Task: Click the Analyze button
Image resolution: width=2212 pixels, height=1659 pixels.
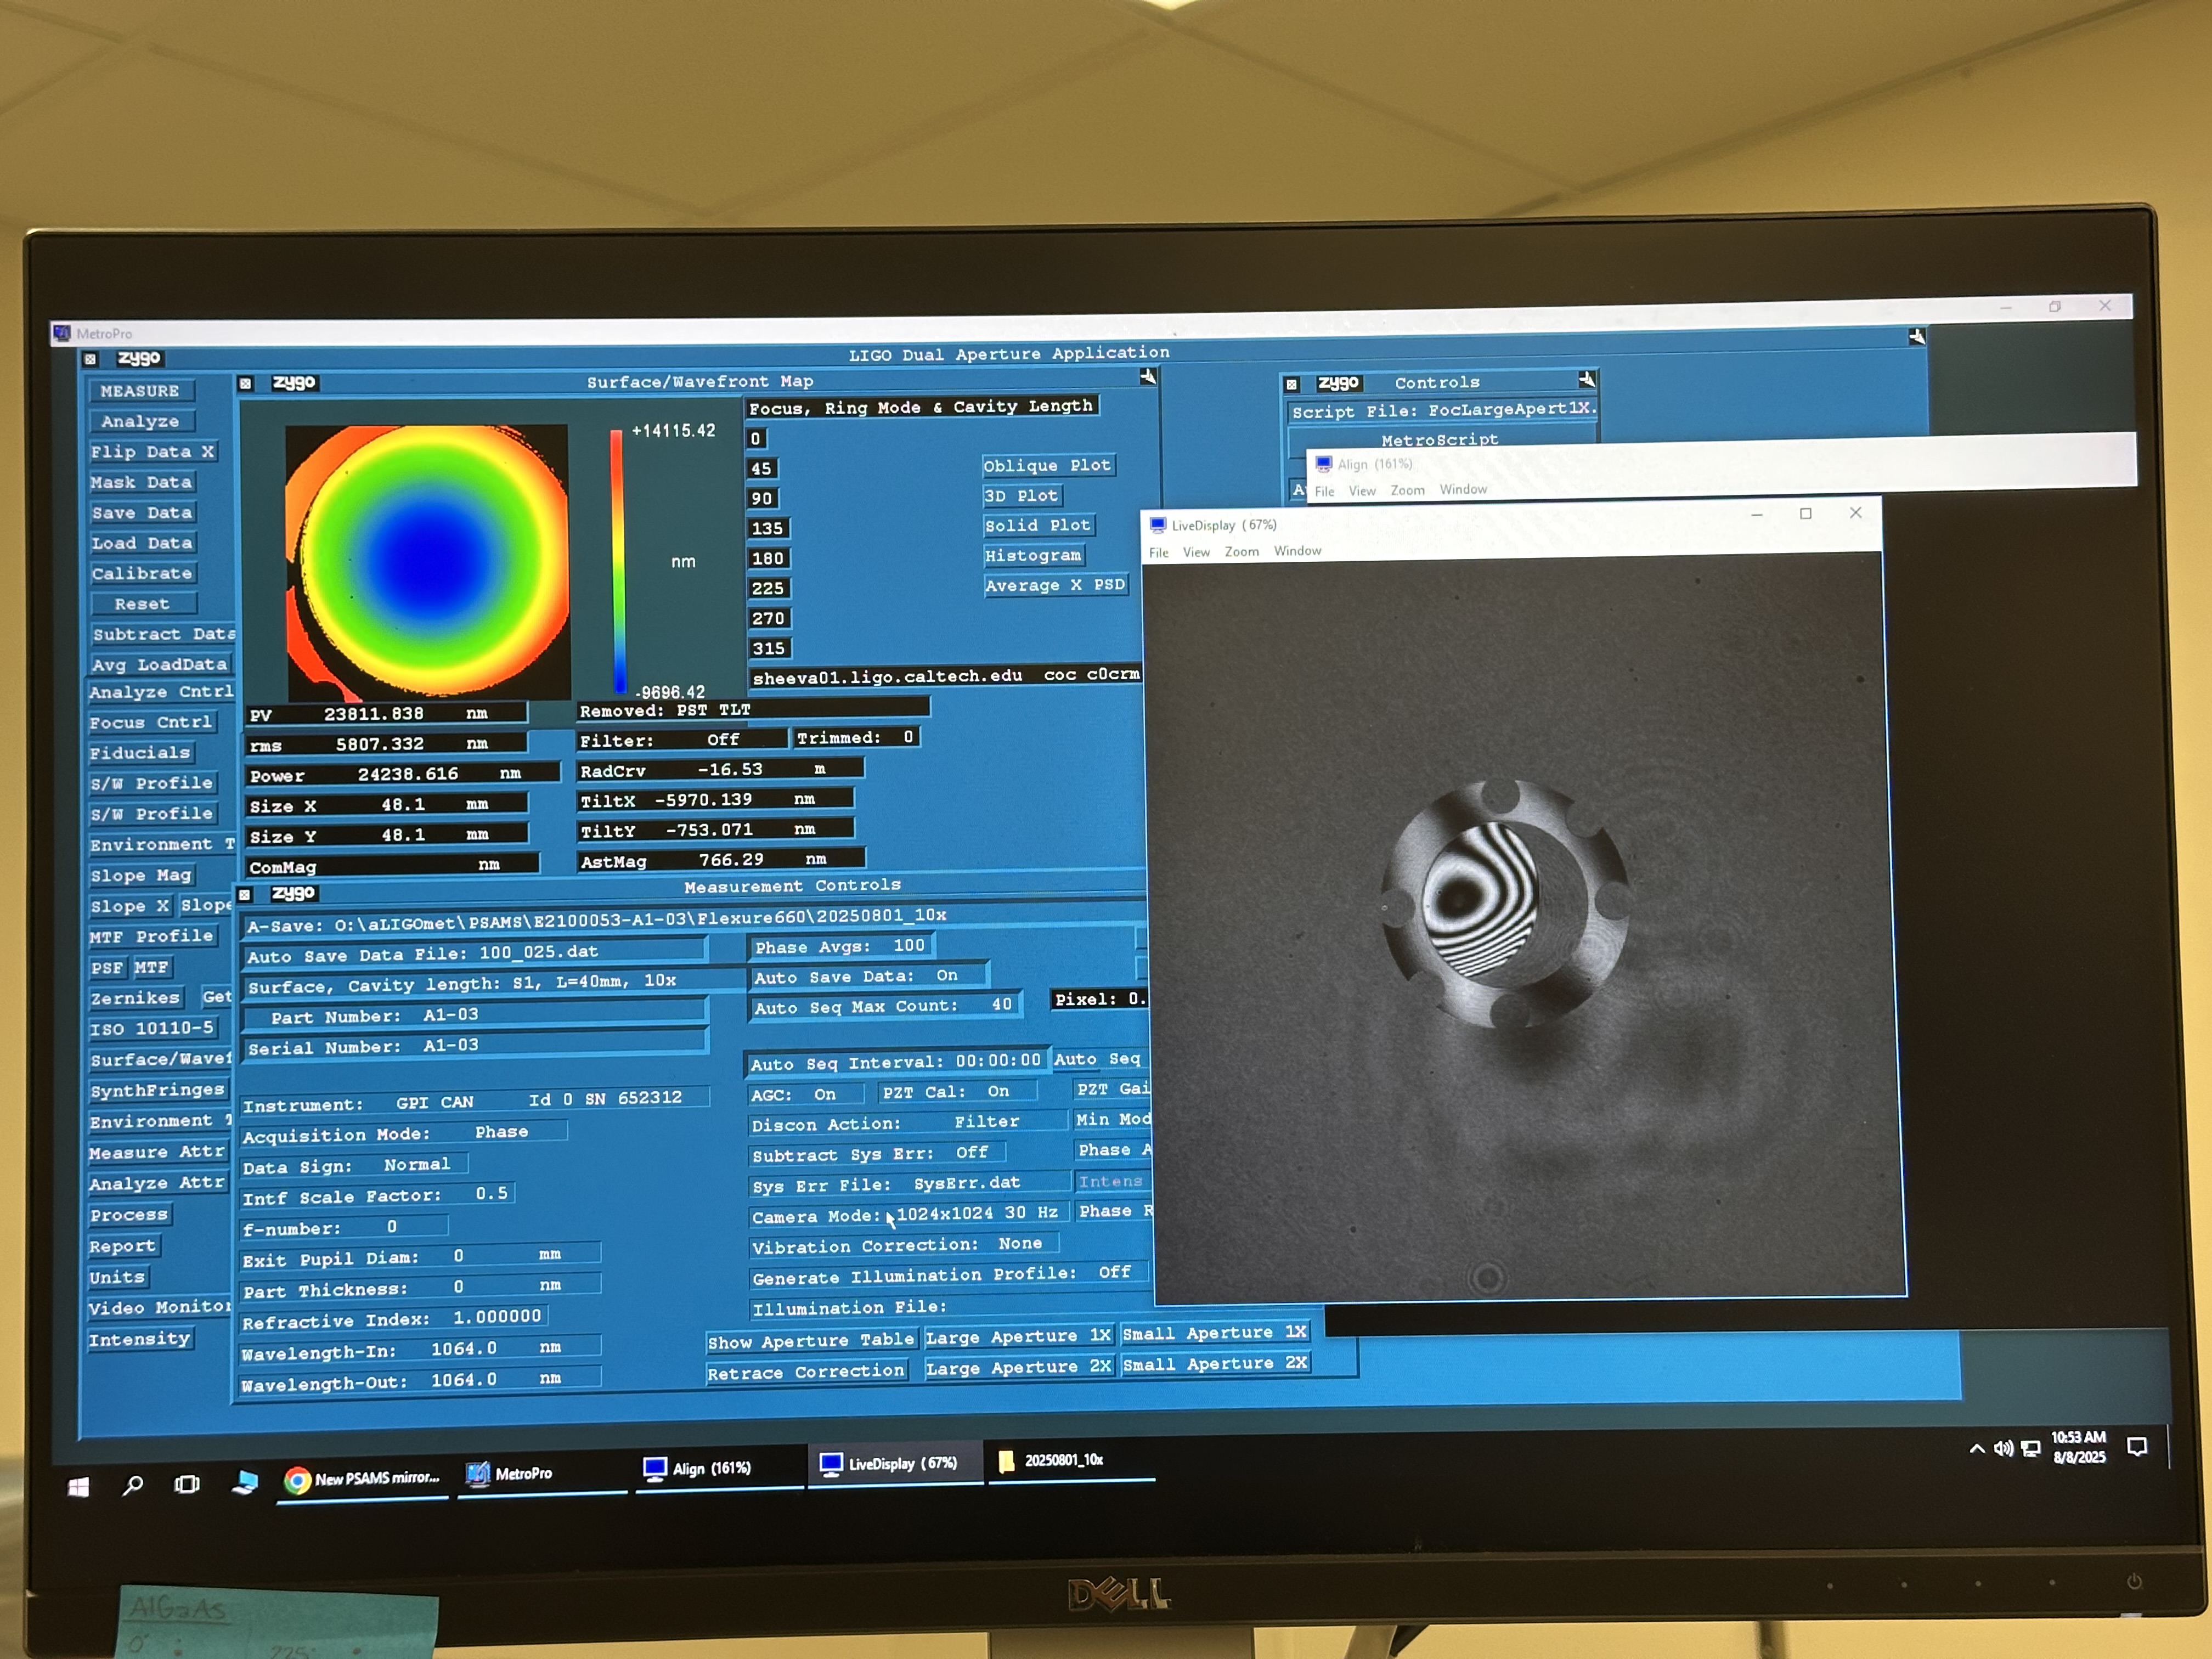Action: click(x=140, y=422)
